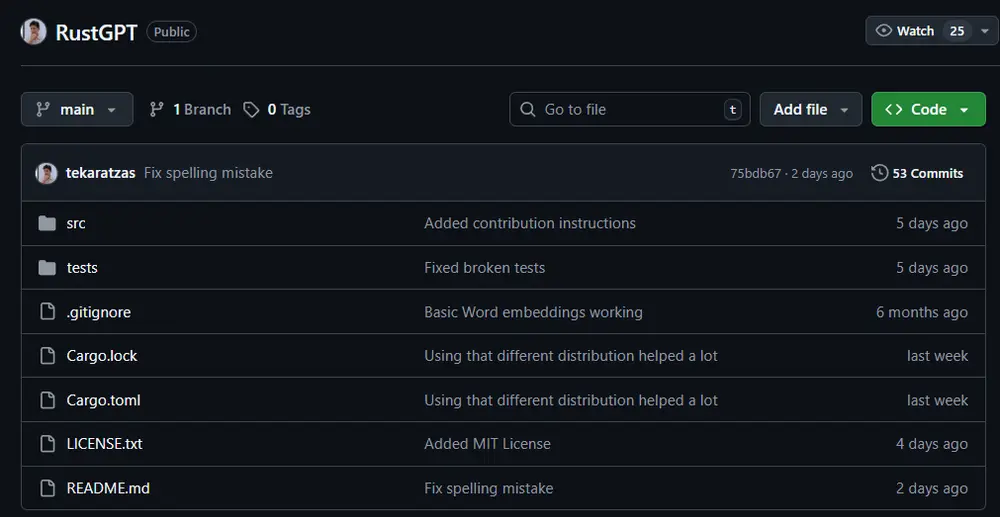Image resolution: width=1000 pixels, height=517 pixels.
Task: Click the branch icon beside 1 Branch
Action: coord(156,110)
